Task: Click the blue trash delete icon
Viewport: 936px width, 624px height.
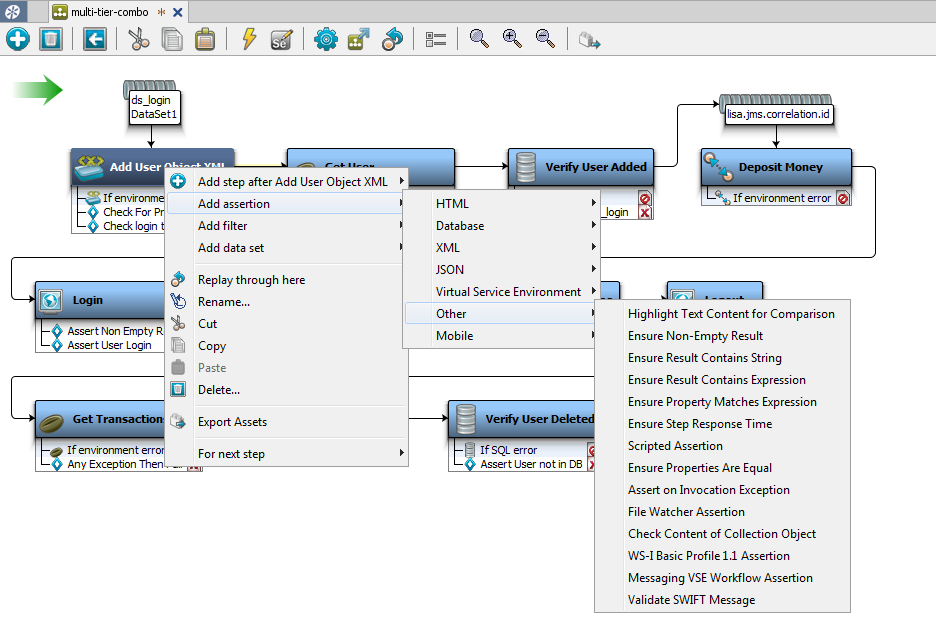Action: pos(49,39)
